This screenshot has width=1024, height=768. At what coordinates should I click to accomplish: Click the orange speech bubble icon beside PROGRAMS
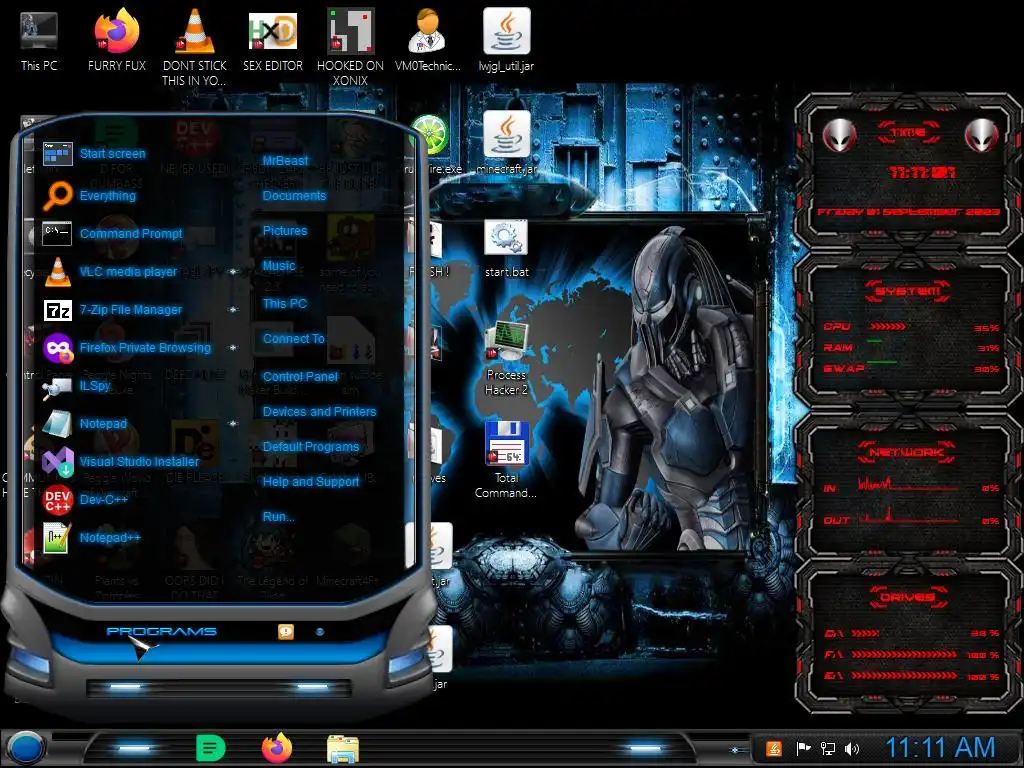point(286,632)
